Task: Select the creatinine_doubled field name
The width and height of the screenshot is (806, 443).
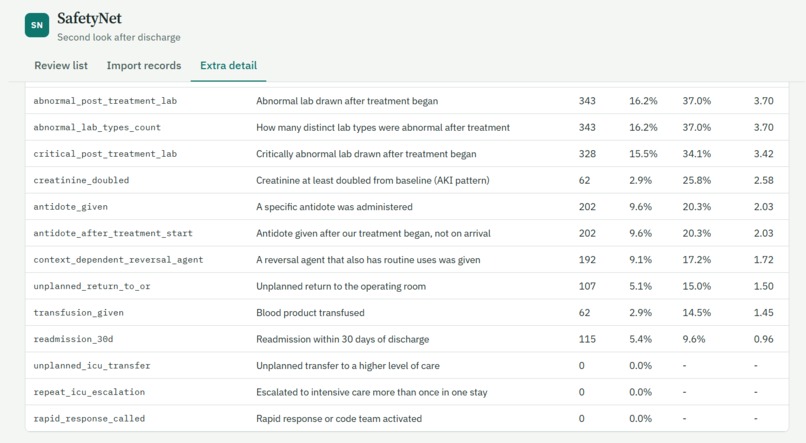Action: [81, 180]
